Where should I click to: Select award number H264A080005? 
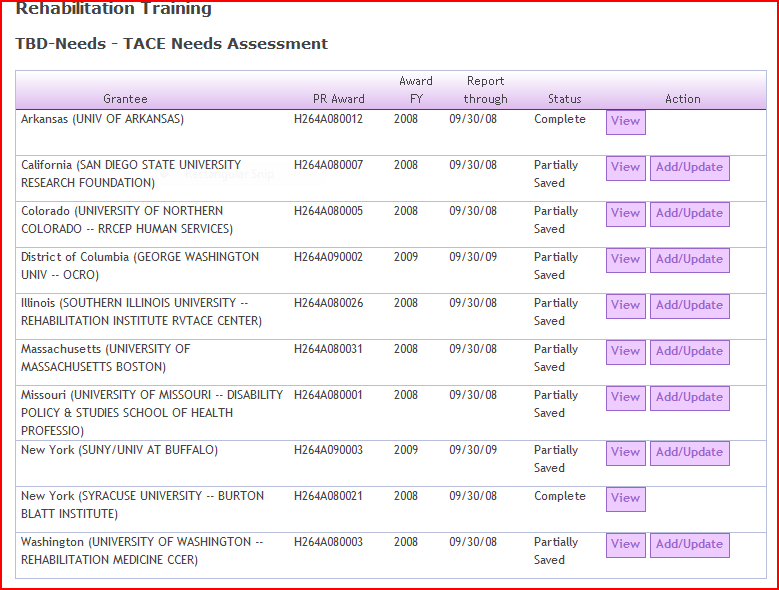(328, 211)
